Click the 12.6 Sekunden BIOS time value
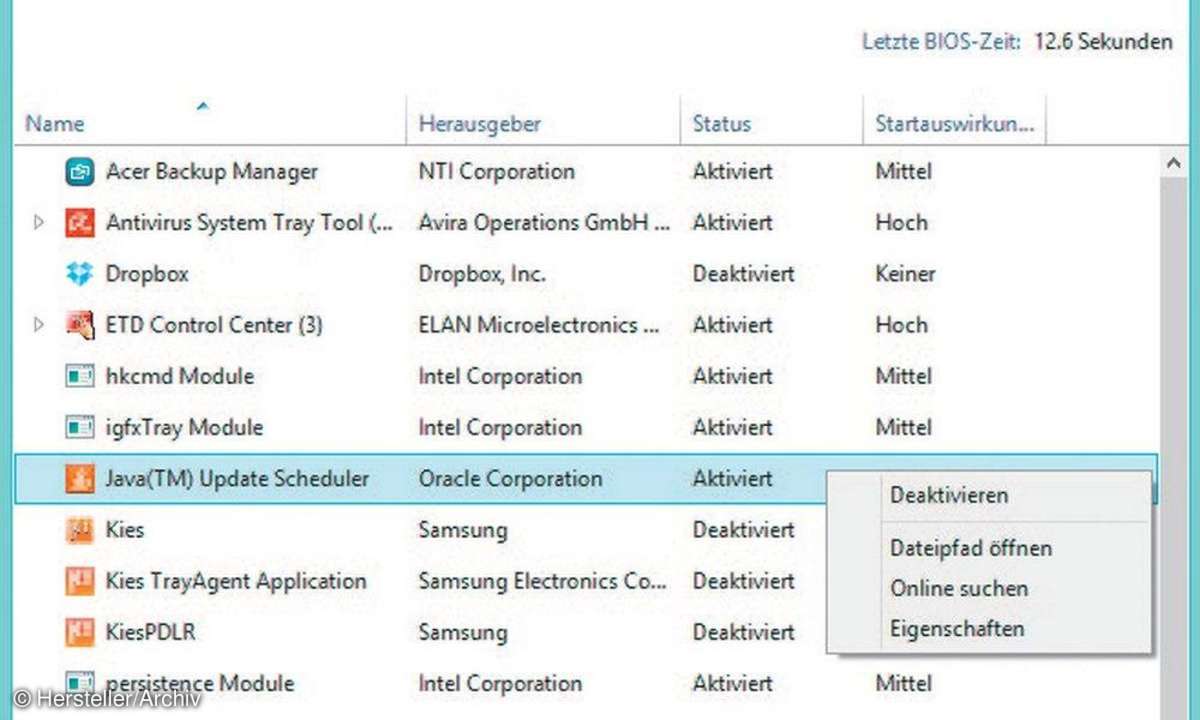 1103,42
